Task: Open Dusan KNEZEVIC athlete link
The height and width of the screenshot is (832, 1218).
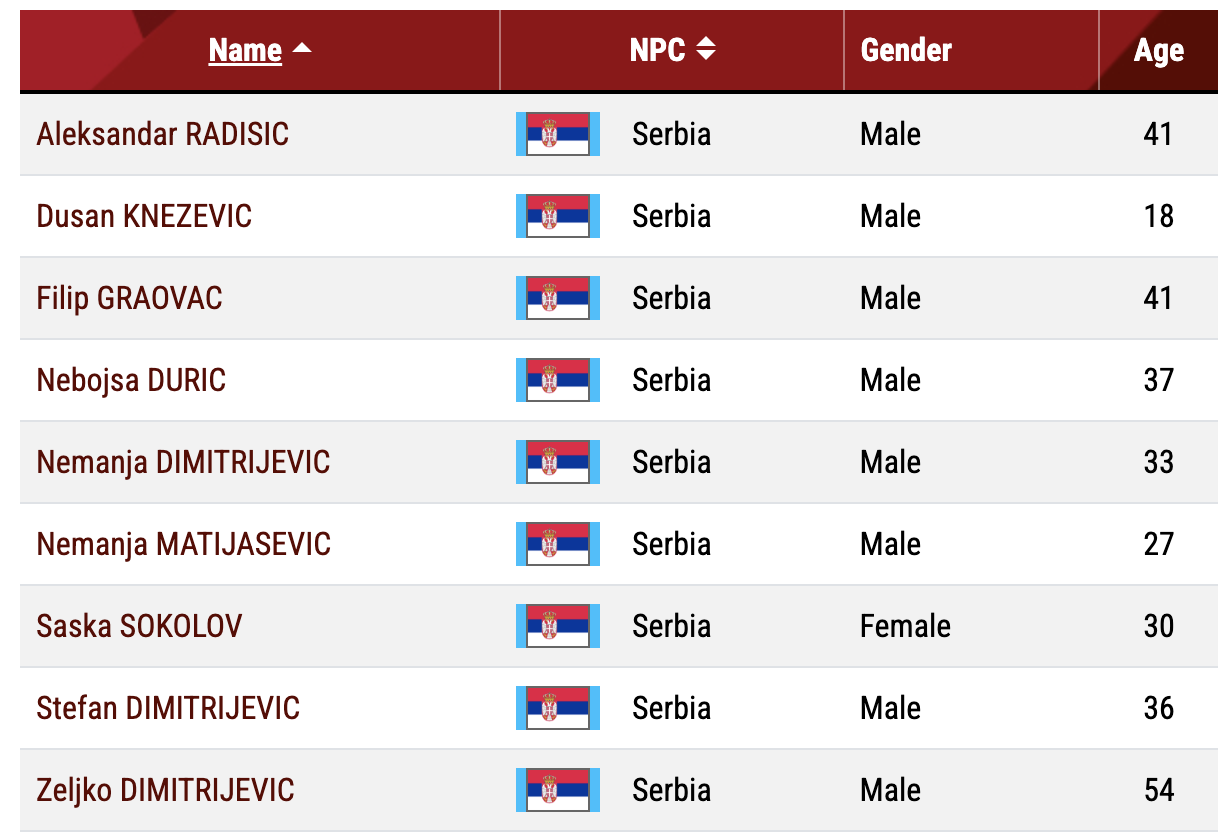Action: tap(144, 216)
